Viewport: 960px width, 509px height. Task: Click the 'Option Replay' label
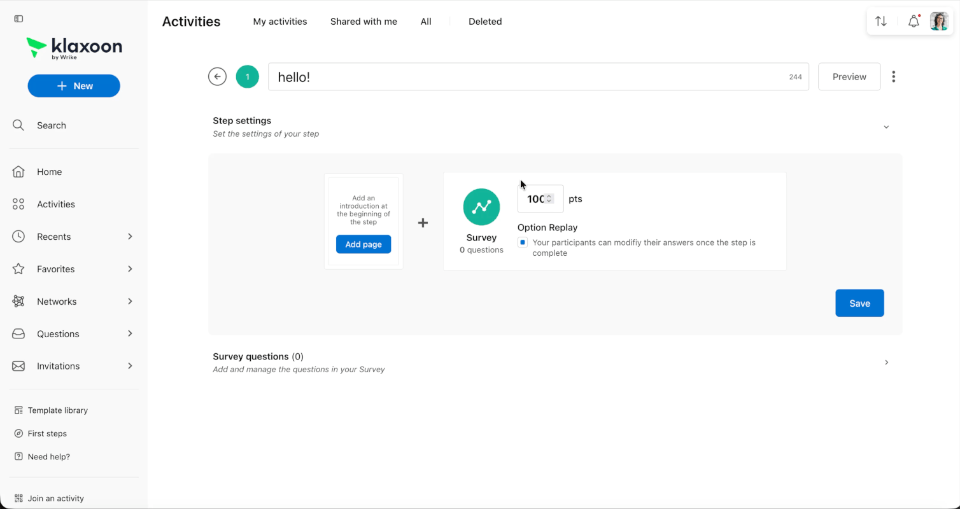click(x=547, y=227)
